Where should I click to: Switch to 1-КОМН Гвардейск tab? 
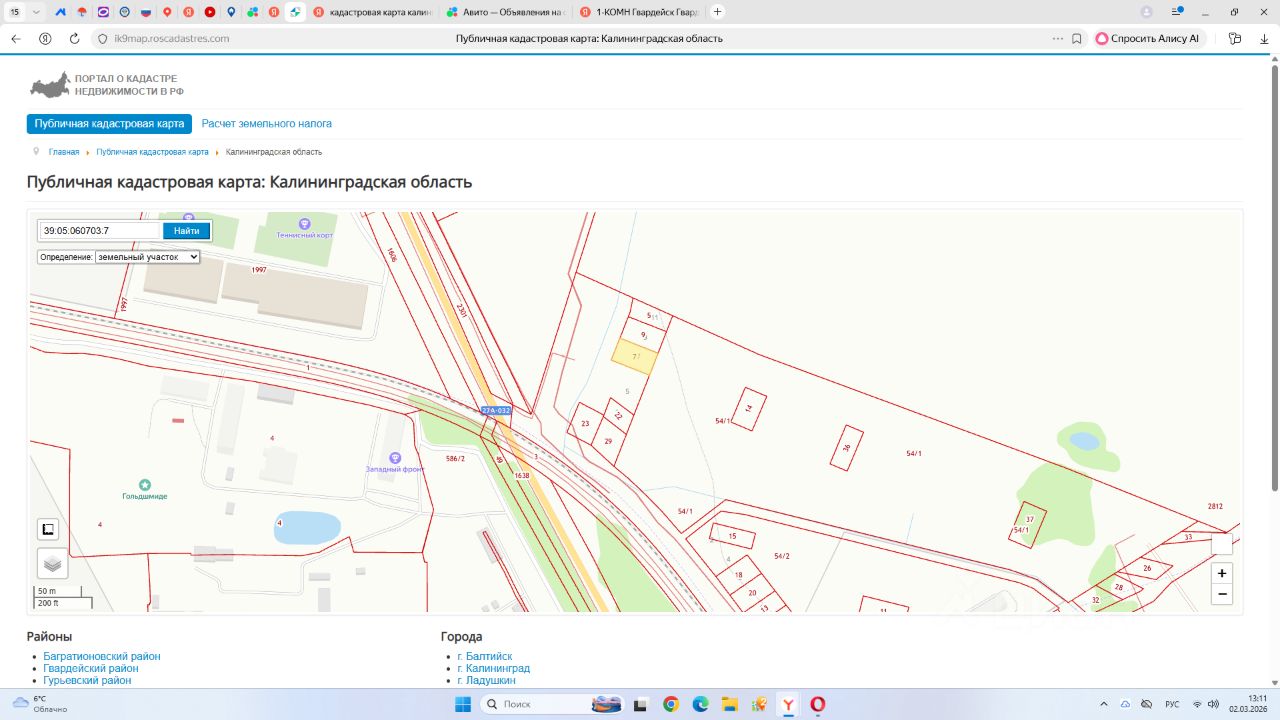point(640,12)
